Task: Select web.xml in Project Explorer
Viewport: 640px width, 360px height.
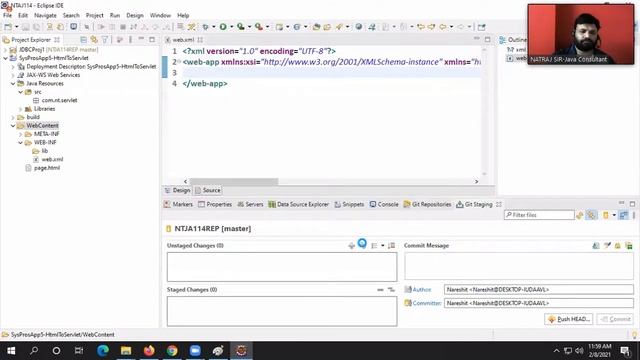Action: [52, 159]
